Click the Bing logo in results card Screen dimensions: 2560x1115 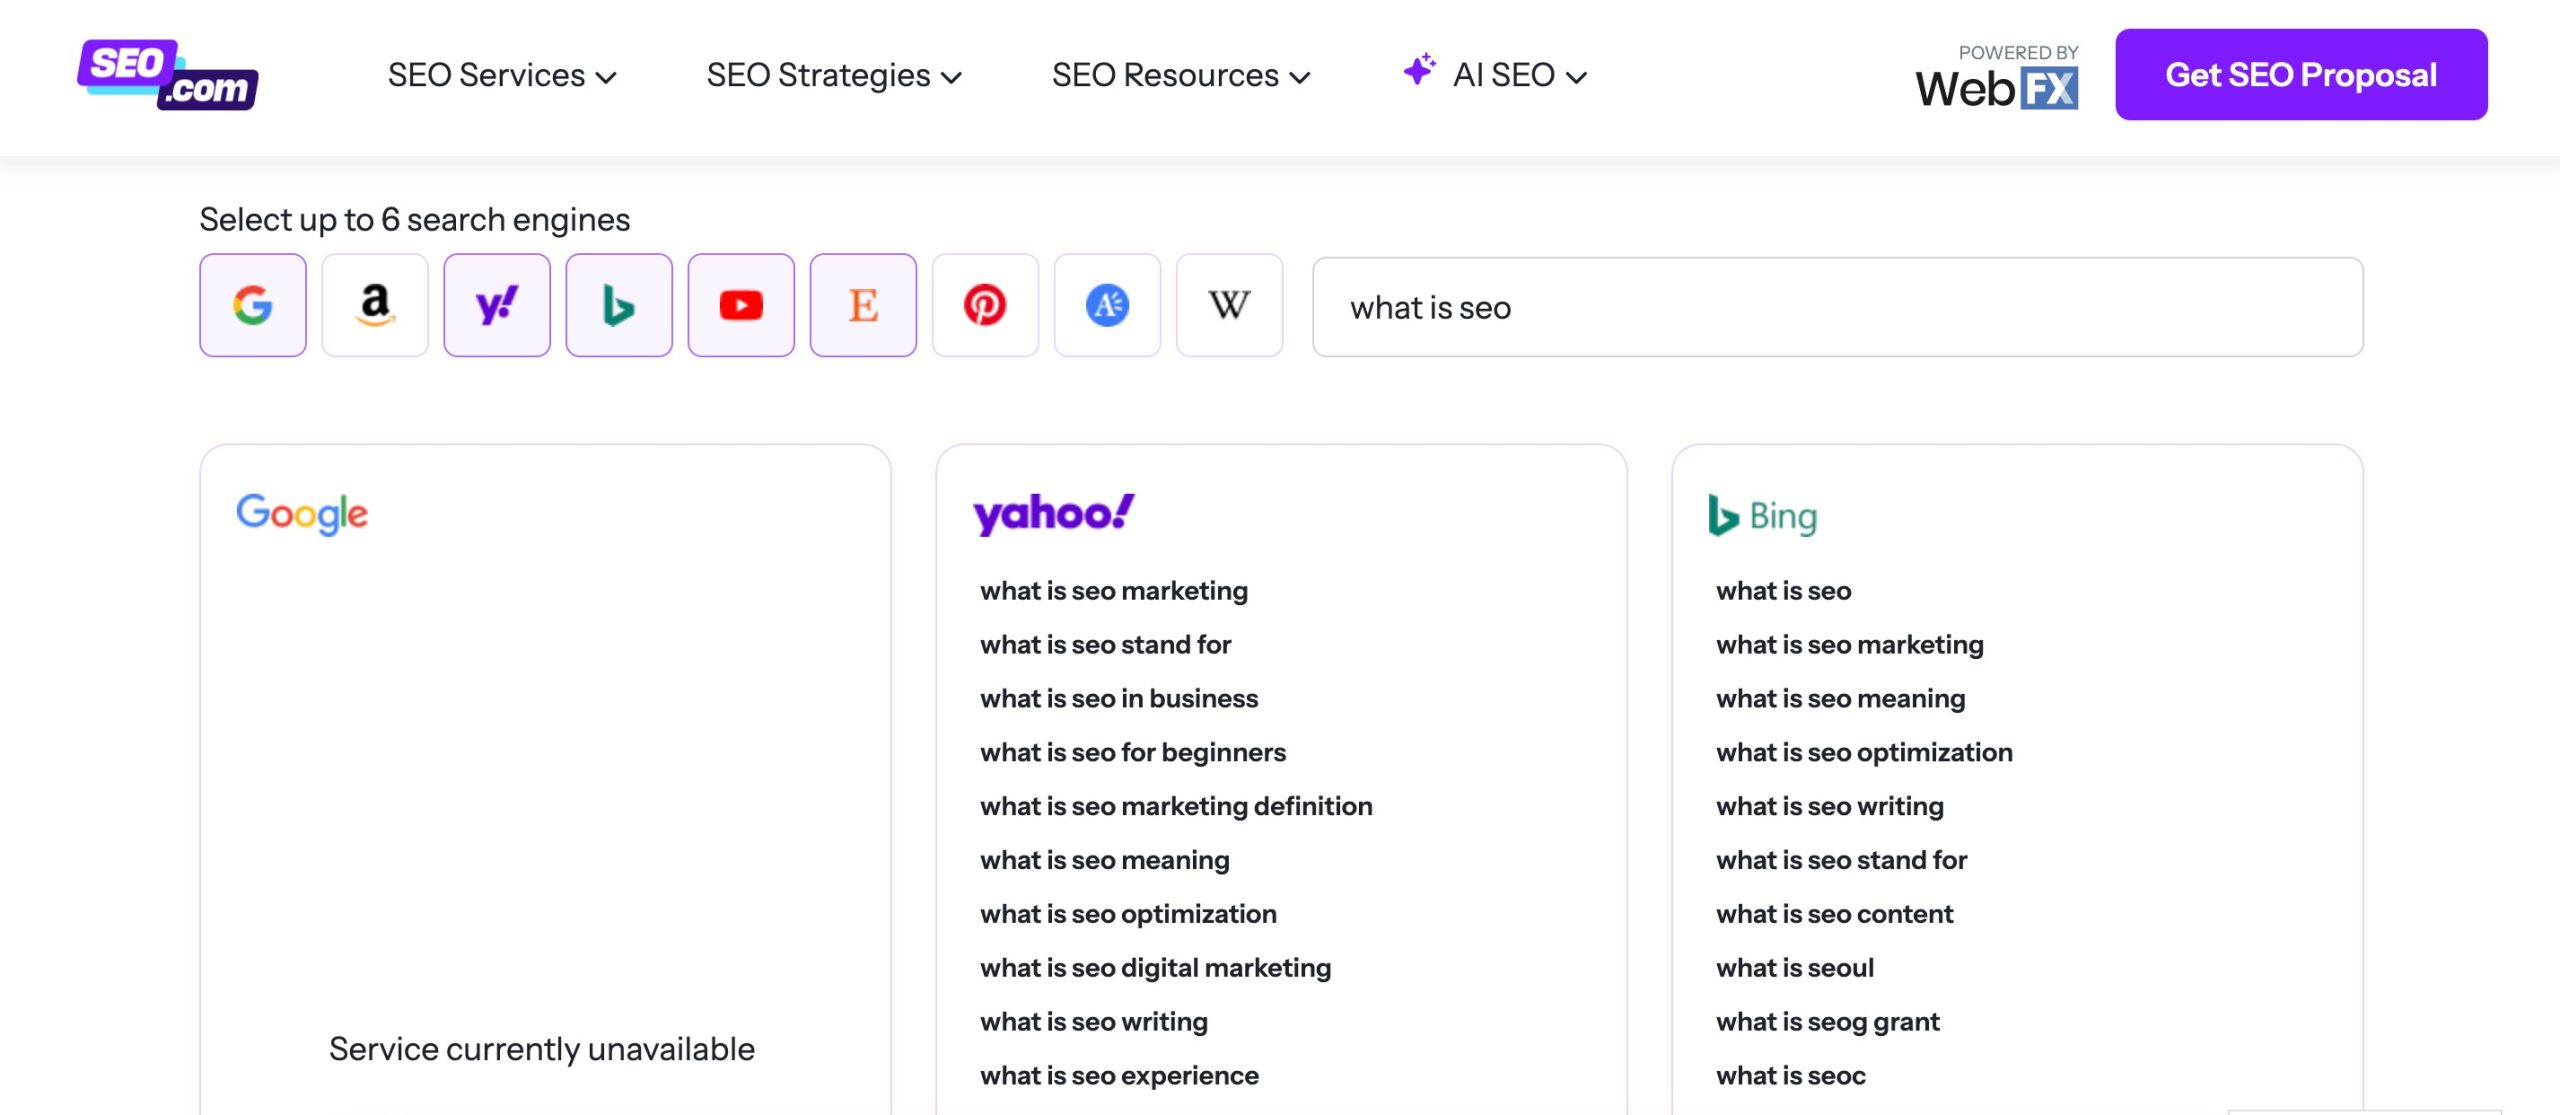click(x=1763, y=516)
